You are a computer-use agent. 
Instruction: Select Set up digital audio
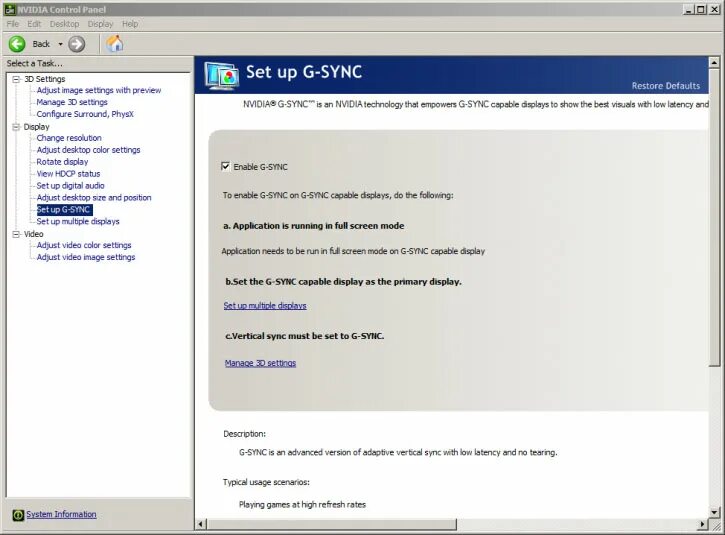tap(71, 185)
